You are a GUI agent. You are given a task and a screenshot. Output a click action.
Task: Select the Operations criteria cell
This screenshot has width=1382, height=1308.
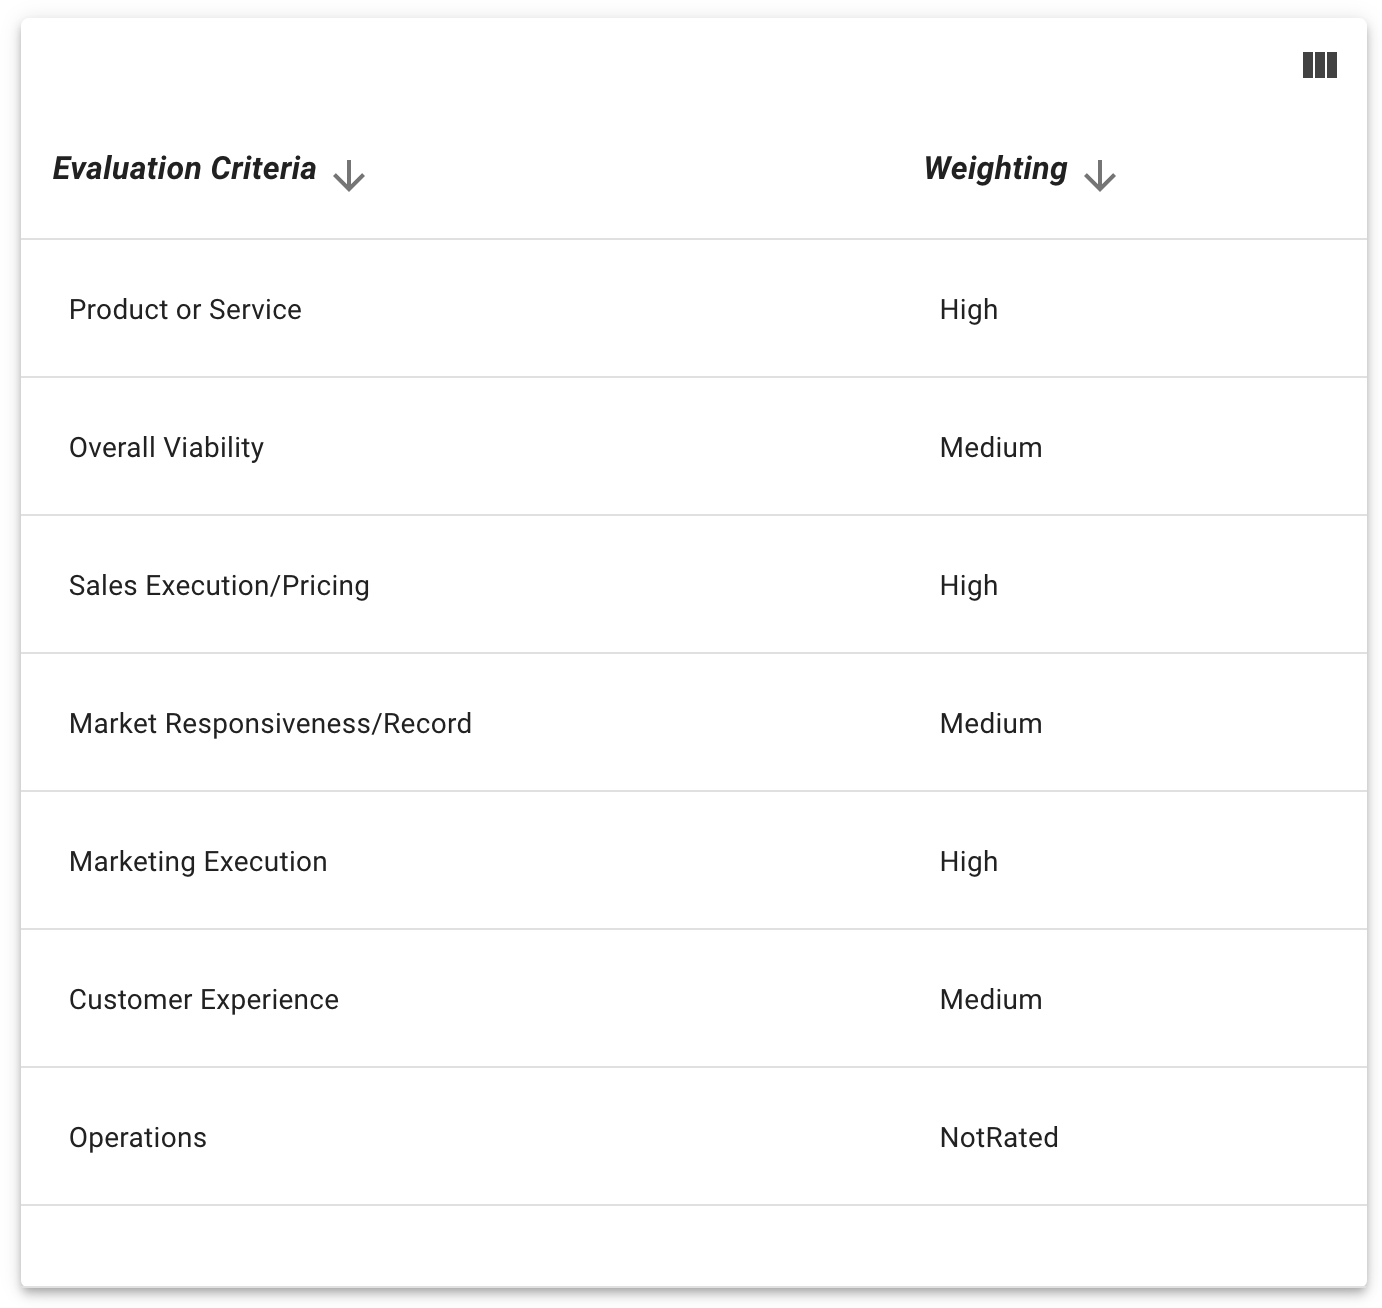(x=138, y=1138)
